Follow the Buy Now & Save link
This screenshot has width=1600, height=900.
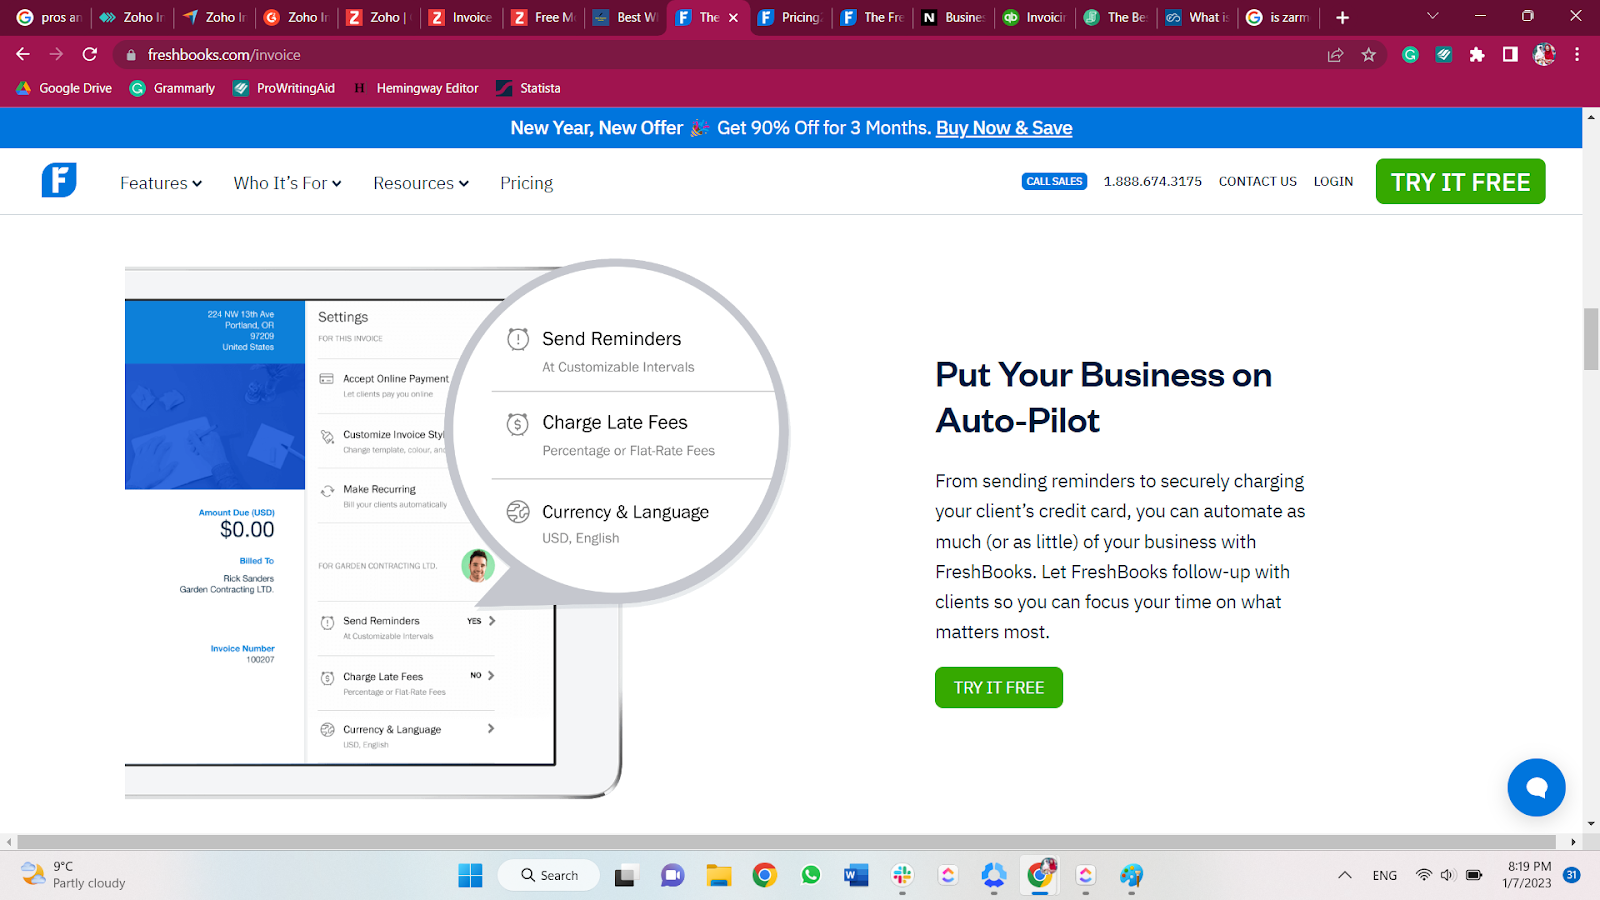coord(1004,128)
